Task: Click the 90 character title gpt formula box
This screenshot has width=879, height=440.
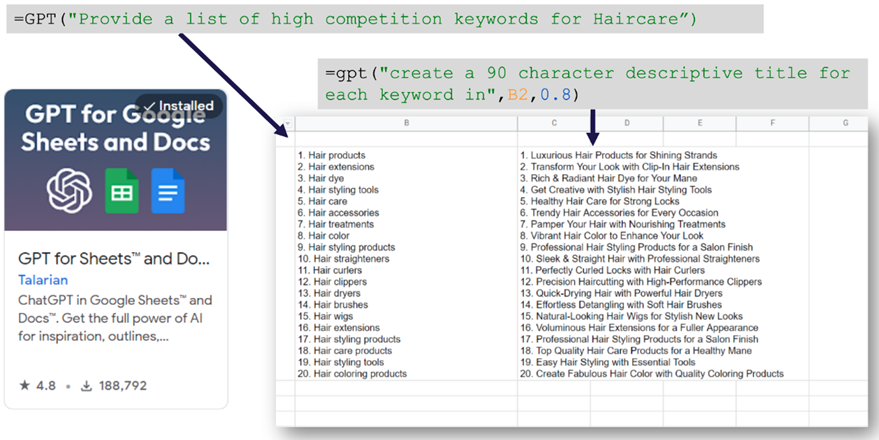Action: (593, 84)
